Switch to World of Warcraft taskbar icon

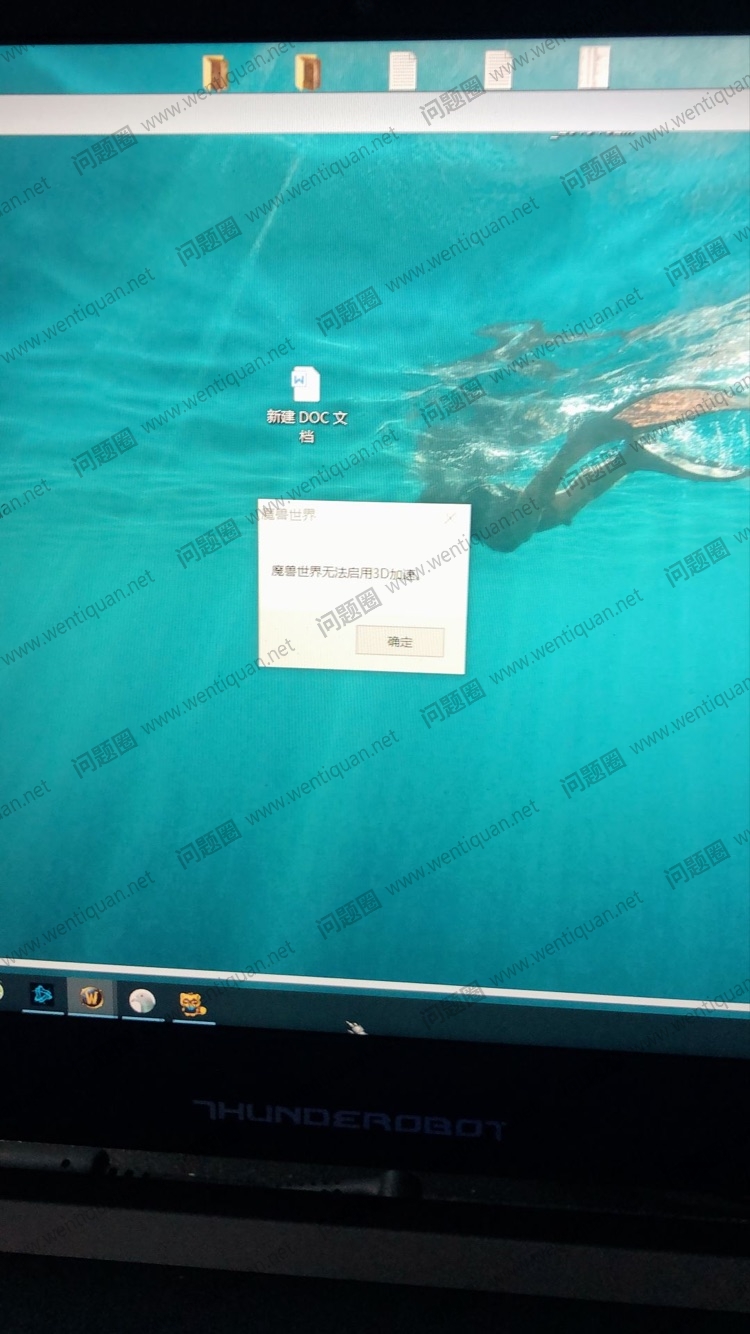pos(92,997)
